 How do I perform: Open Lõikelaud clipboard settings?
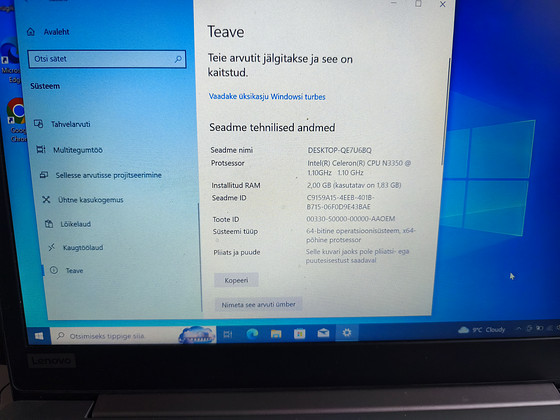[x=76, y=224]
